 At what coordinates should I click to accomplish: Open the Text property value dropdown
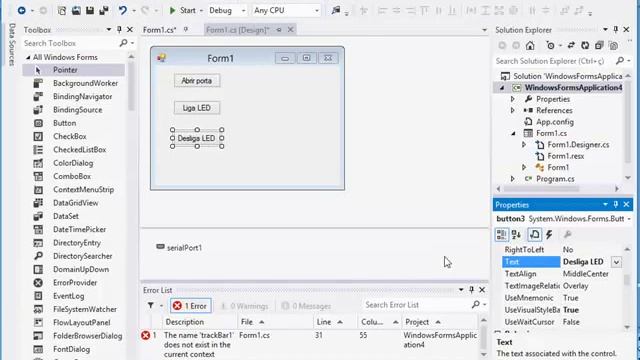coord(616,262)
